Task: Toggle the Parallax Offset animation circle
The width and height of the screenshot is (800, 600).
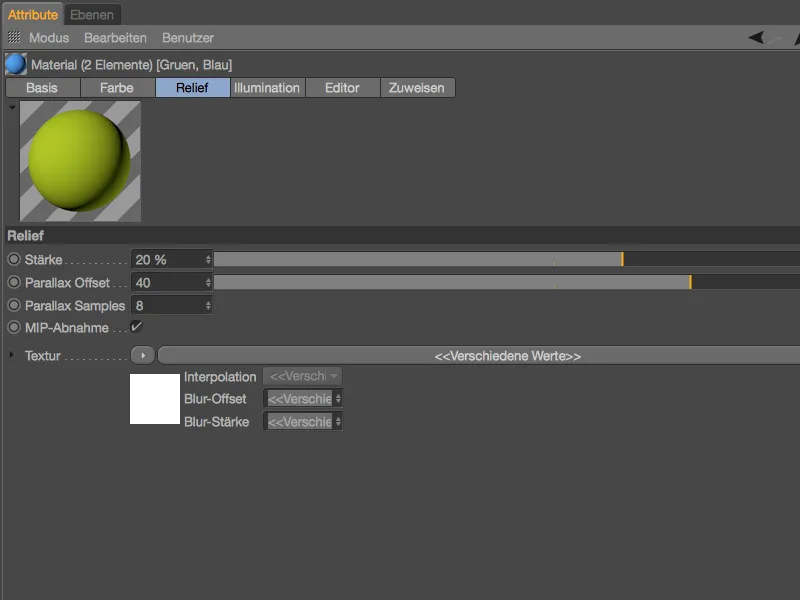Action: pyautogui.click(x=14, y=282)
